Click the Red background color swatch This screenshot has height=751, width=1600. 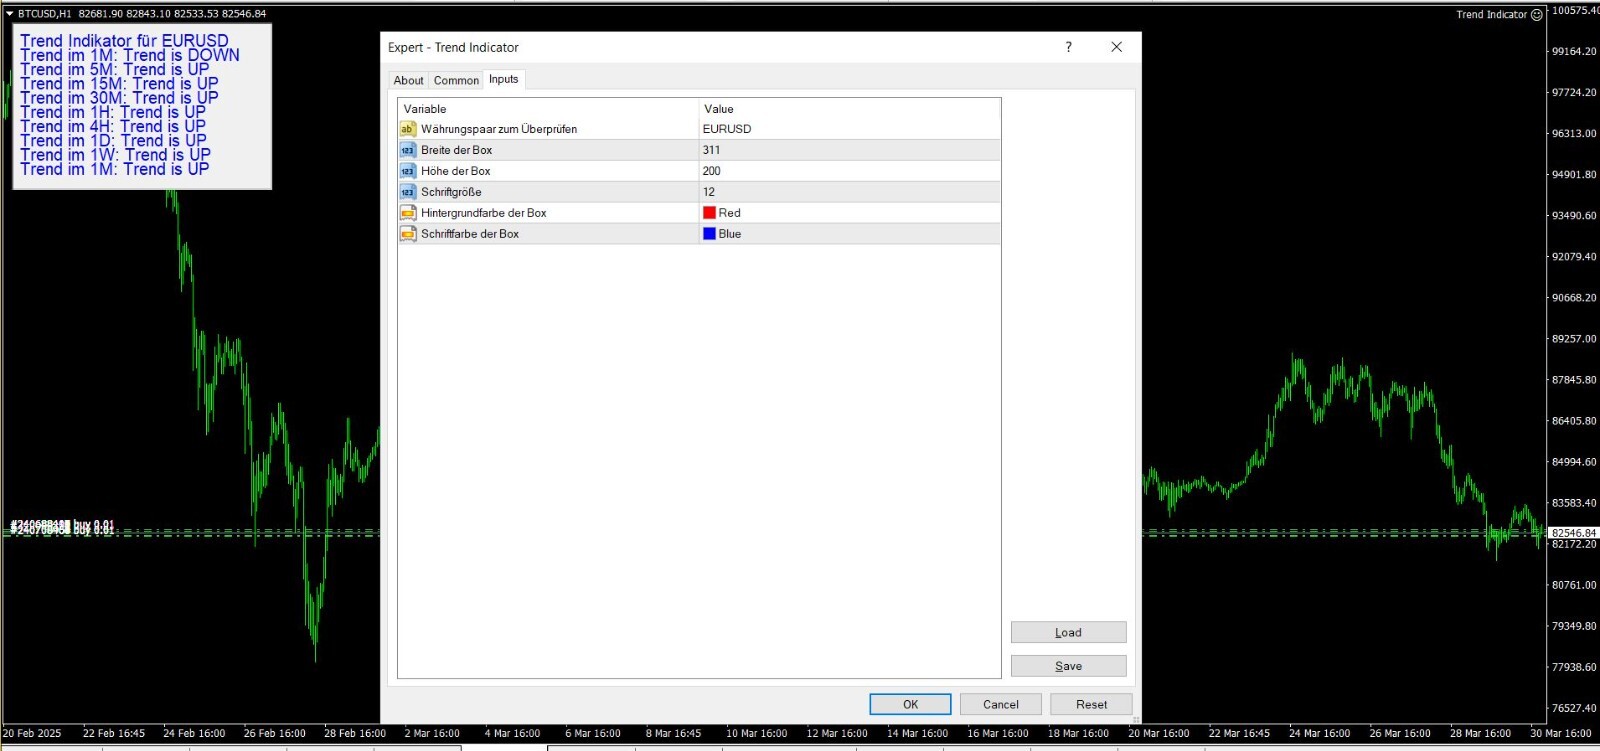coord(709,213)
